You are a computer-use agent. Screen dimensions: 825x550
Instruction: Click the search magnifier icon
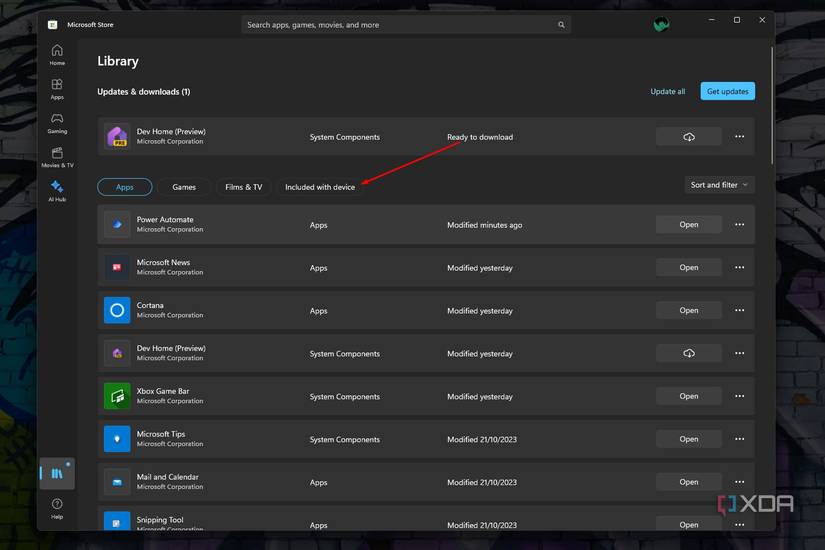561,25
